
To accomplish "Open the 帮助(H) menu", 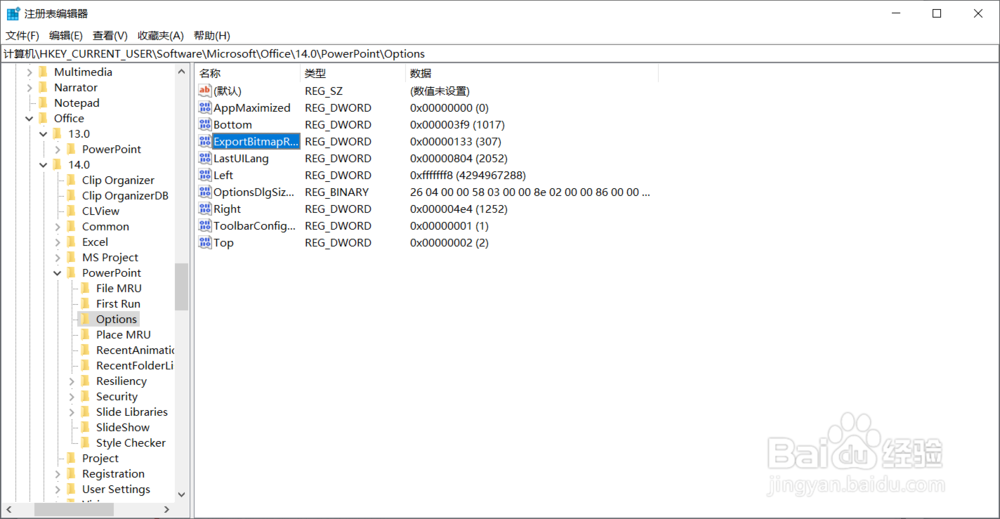I will 212,36.
